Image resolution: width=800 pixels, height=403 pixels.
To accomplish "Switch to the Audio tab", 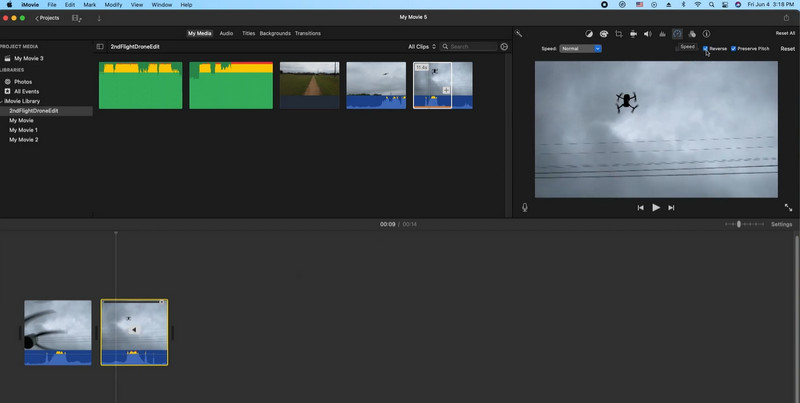I will pyautogui.click(x=226, y=34).
